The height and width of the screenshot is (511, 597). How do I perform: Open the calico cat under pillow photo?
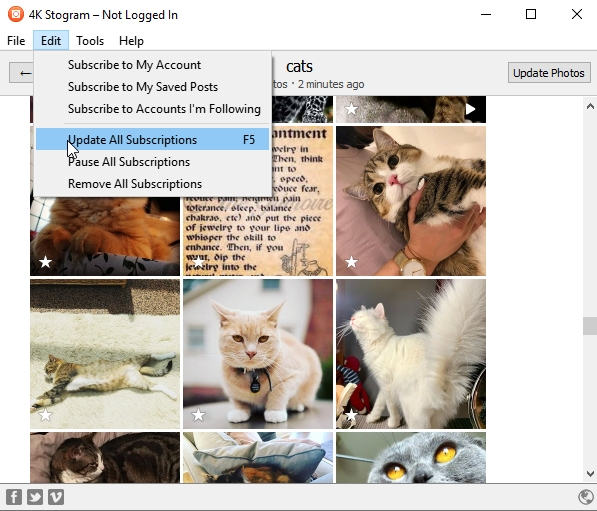[258, 458]
